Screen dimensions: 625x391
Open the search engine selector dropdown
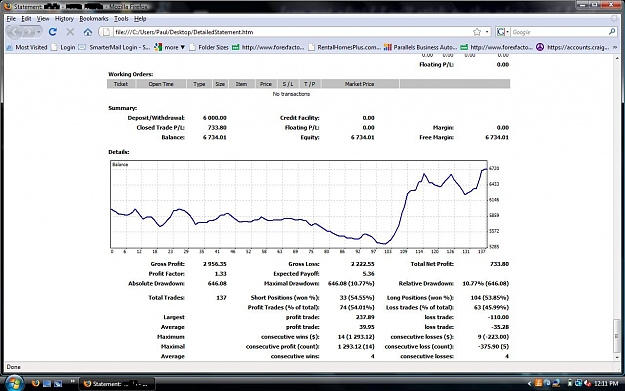tap(503, 32)
